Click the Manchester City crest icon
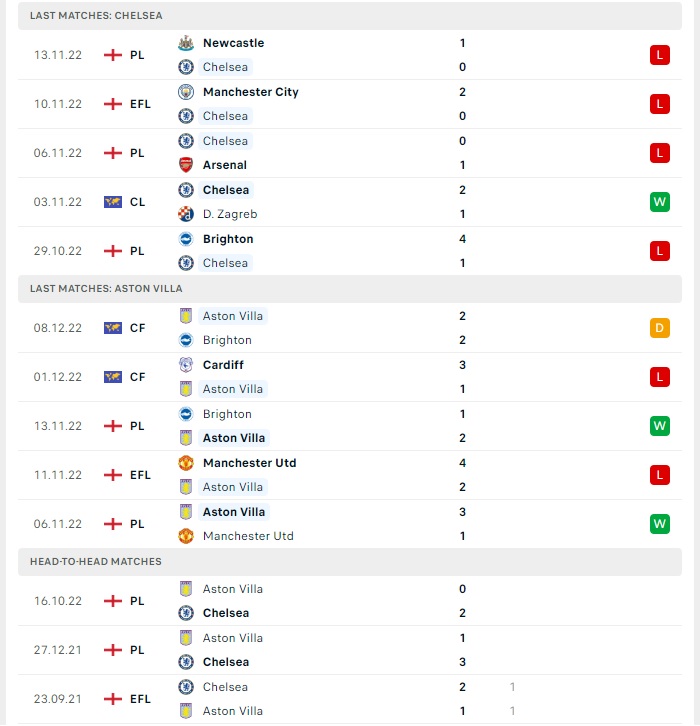The width and height of the screenshot is (700, 726). pyautogui.click(x=186, y=92)
